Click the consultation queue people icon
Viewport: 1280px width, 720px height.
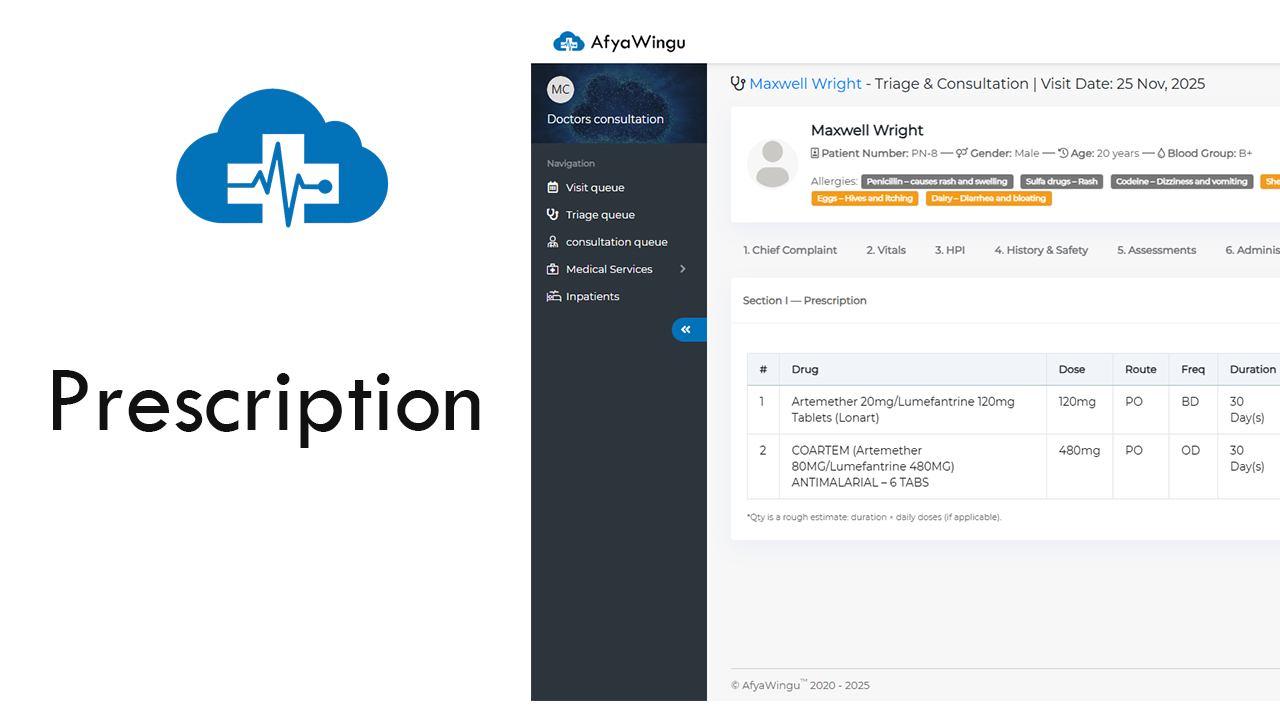pos(553,242)
